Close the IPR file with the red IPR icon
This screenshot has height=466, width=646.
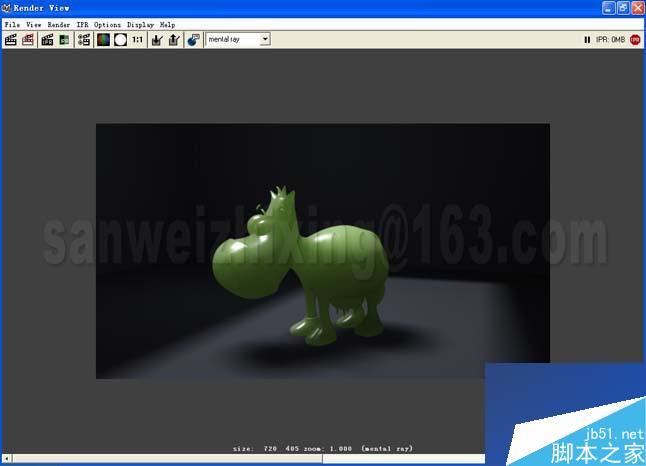pyautogui.click(x=635, y=40)
